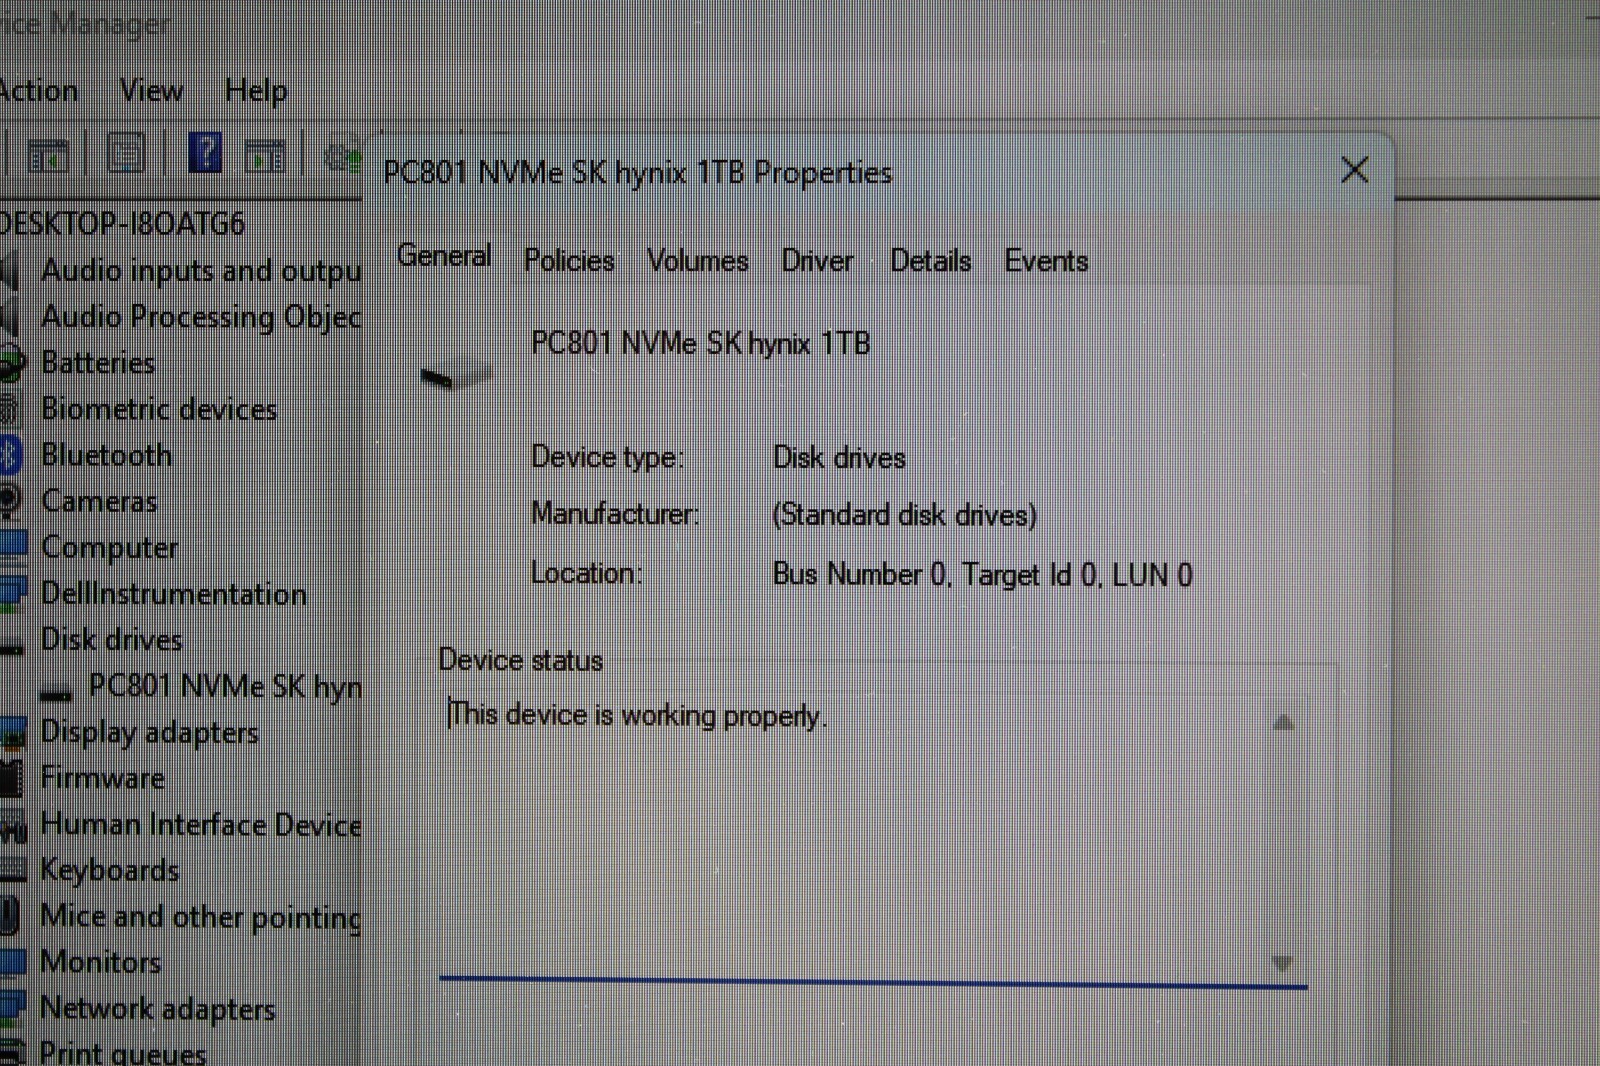Select the Keyboards category
The height and width of the screenshot is (1066, 1600).
tap(110, 871)
